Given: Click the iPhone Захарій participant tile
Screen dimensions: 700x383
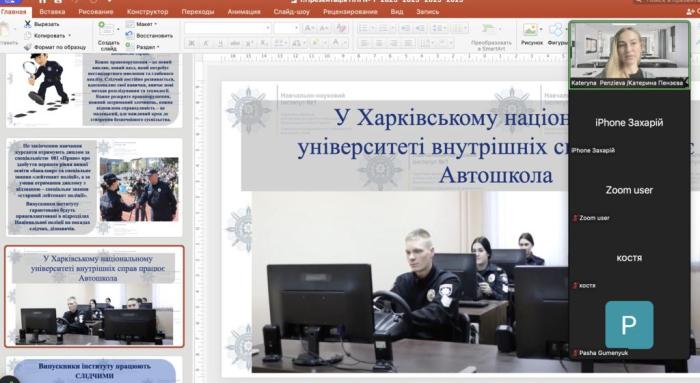Looking at the screenshot, I should click(x=629, y=122).
